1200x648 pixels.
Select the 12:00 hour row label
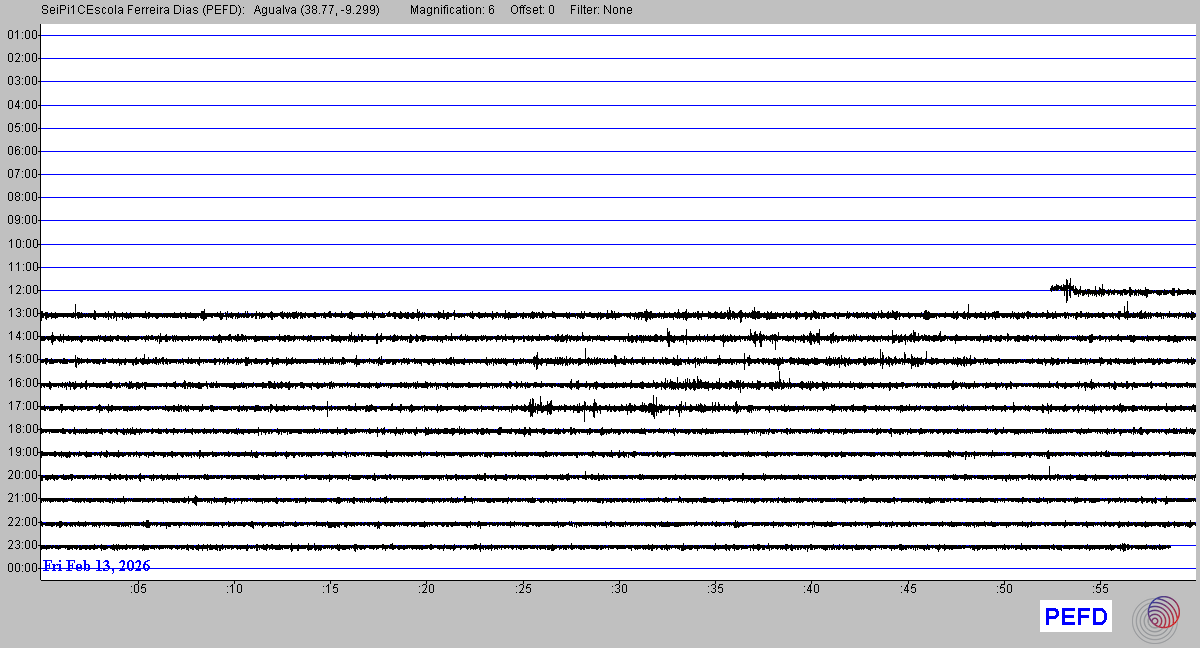(x=22, y=290)
